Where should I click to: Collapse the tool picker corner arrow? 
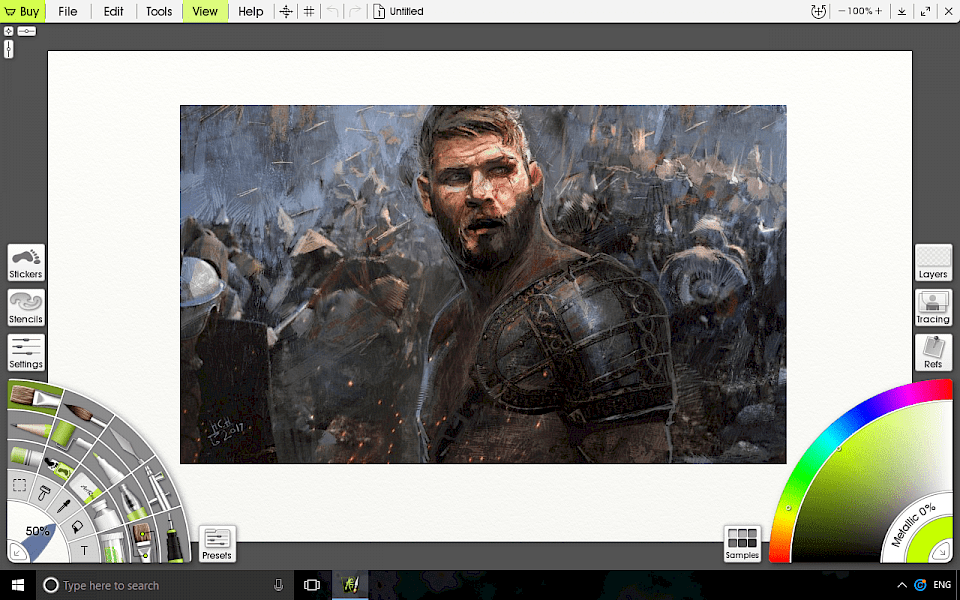click(16, 552)
